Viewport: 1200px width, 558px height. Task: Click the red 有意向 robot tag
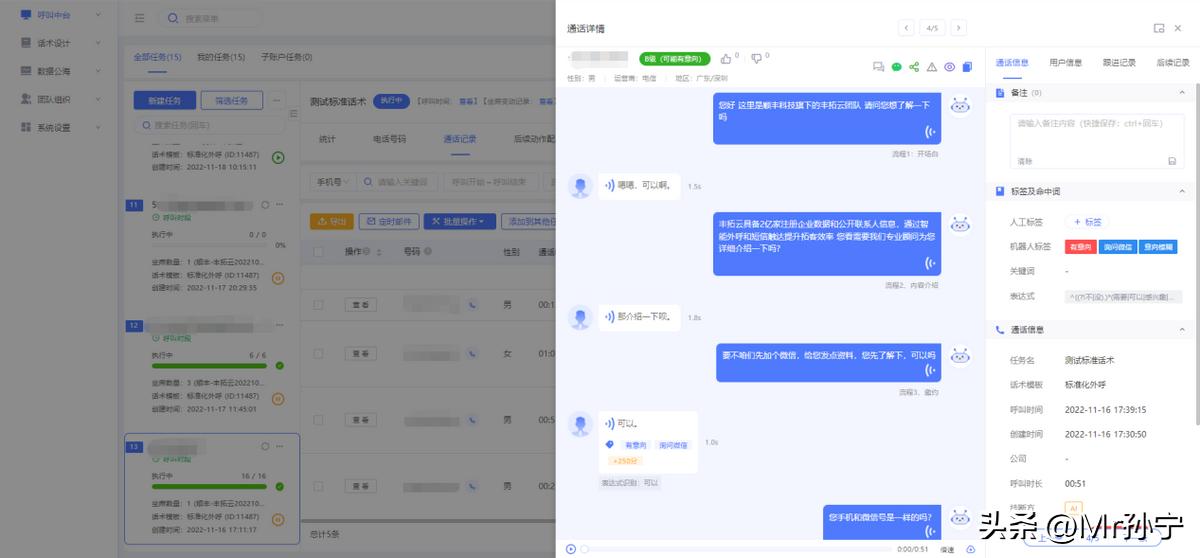pyautogui.click(x=1081, y=246)
